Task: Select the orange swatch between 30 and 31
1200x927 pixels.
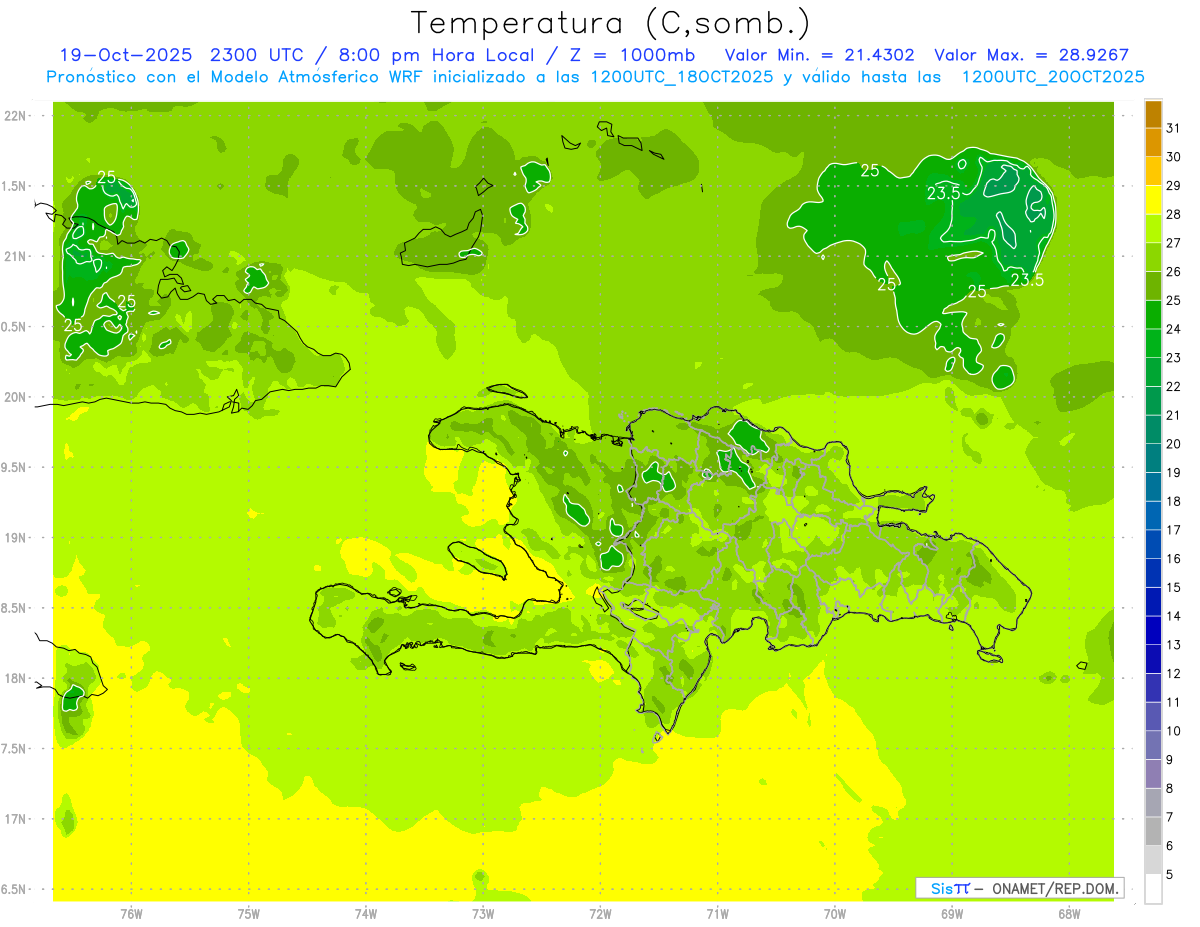Action: point(1153,143)
